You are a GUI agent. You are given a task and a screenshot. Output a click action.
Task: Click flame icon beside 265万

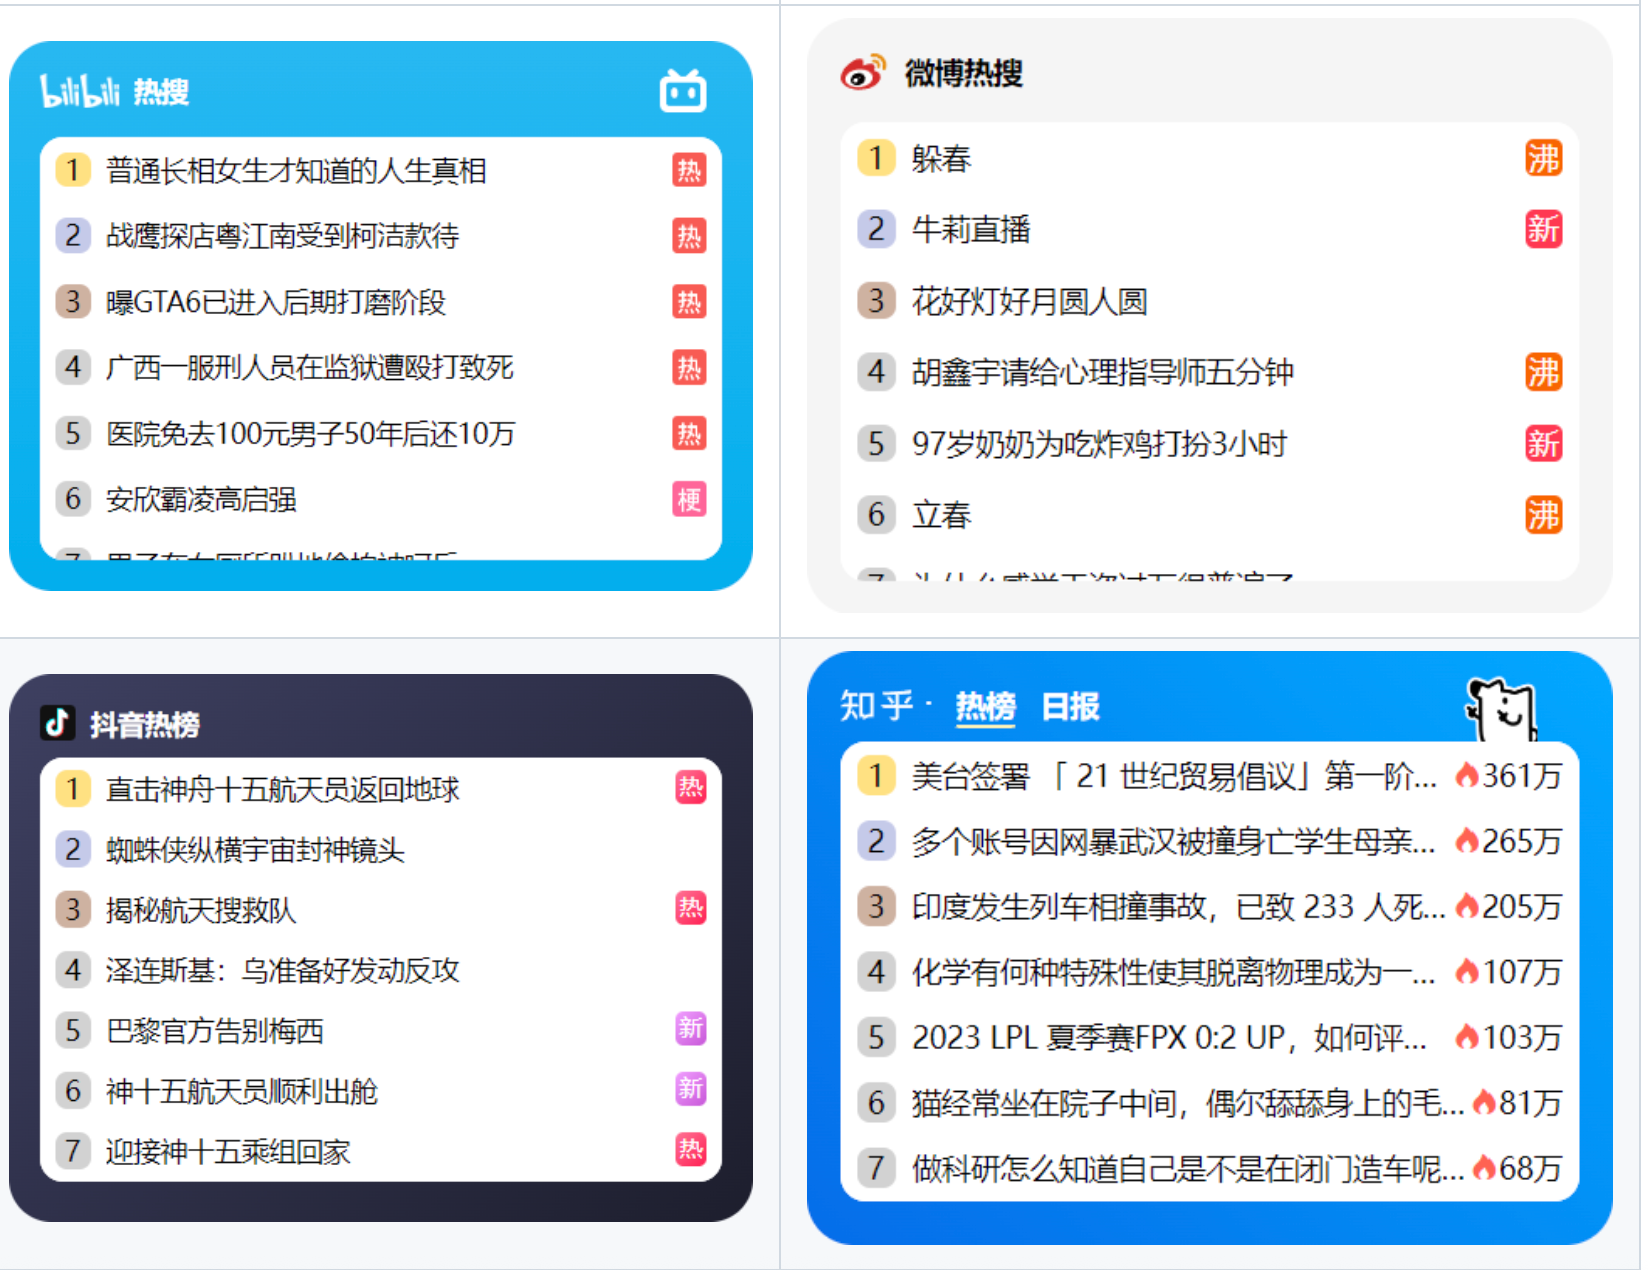pyautogui.click(x=1466, y=841)
